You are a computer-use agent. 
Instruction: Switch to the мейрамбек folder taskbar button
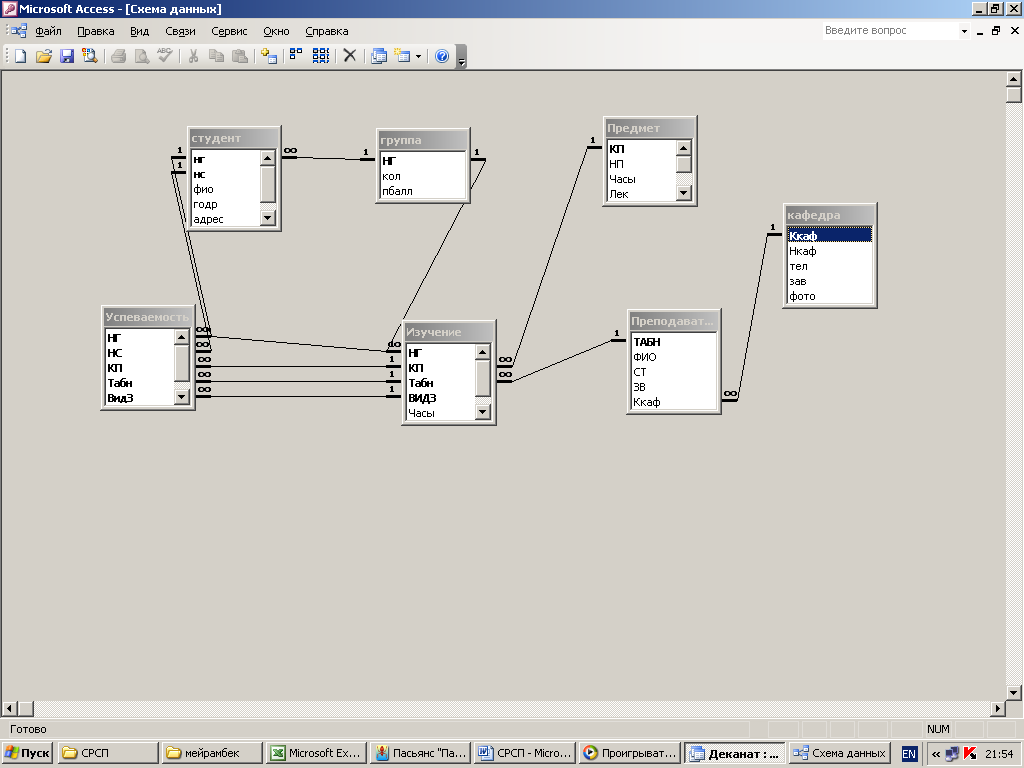coord(212,753)
